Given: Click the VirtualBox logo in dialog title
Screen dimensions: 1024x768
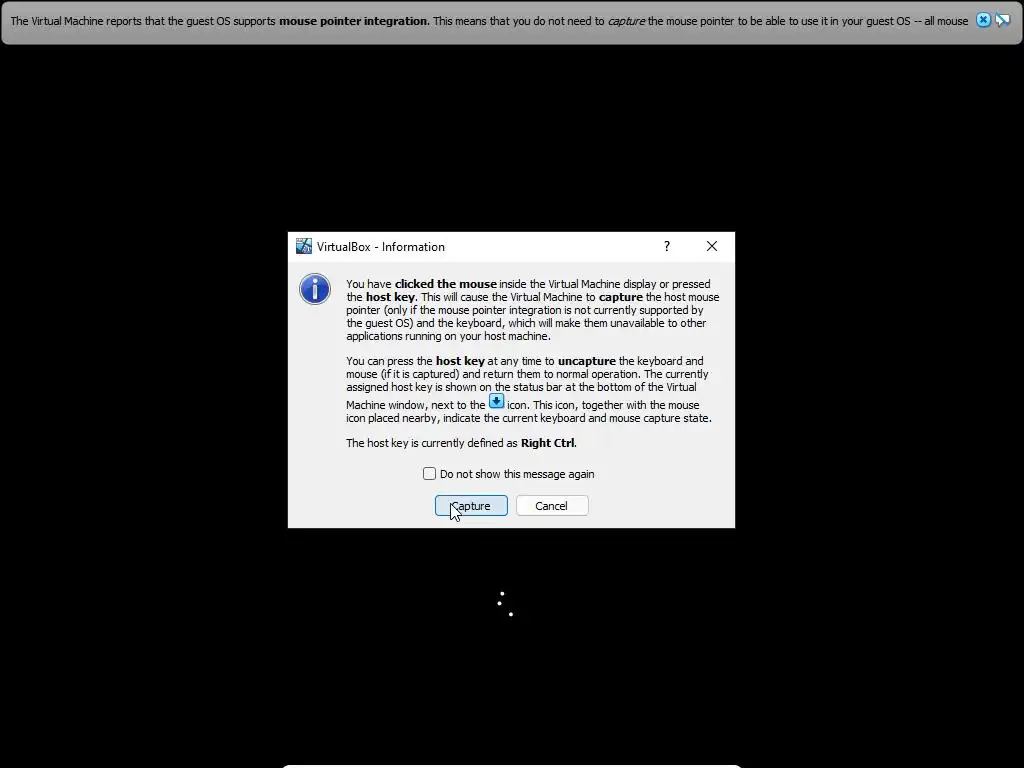Looking at the screenshot, I should (304, 246).
